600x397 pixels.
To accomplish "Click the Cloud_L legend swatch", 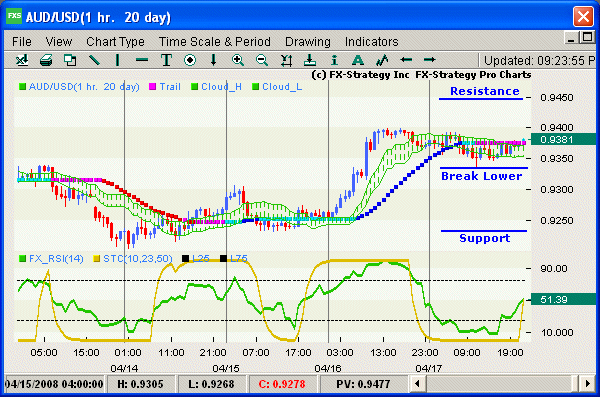I will click(256, 87).
